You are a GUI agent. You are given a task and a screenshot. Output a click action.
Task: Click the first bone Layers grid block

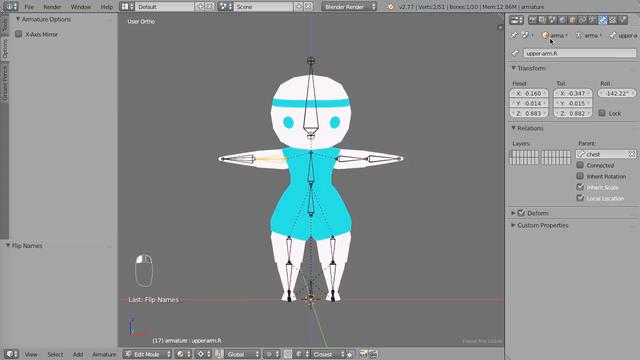pos(524,157)
